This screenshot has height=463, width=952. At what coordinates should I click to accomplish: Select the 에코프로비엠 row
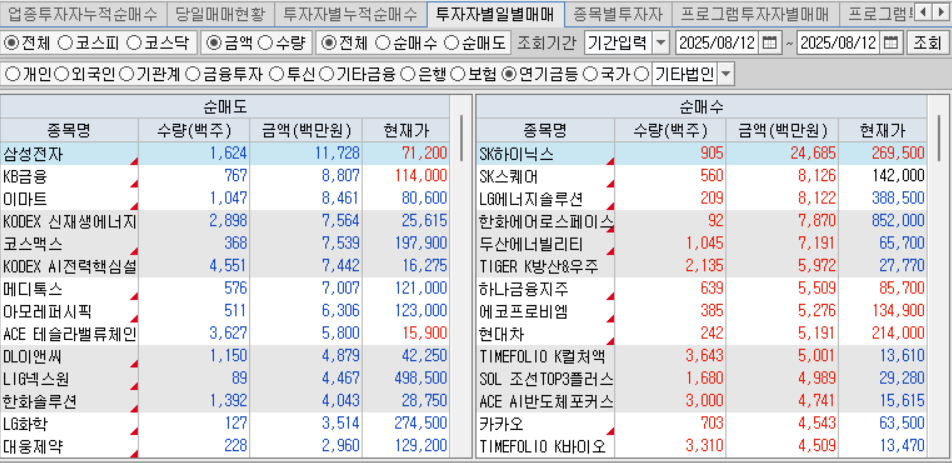(702, 311)
